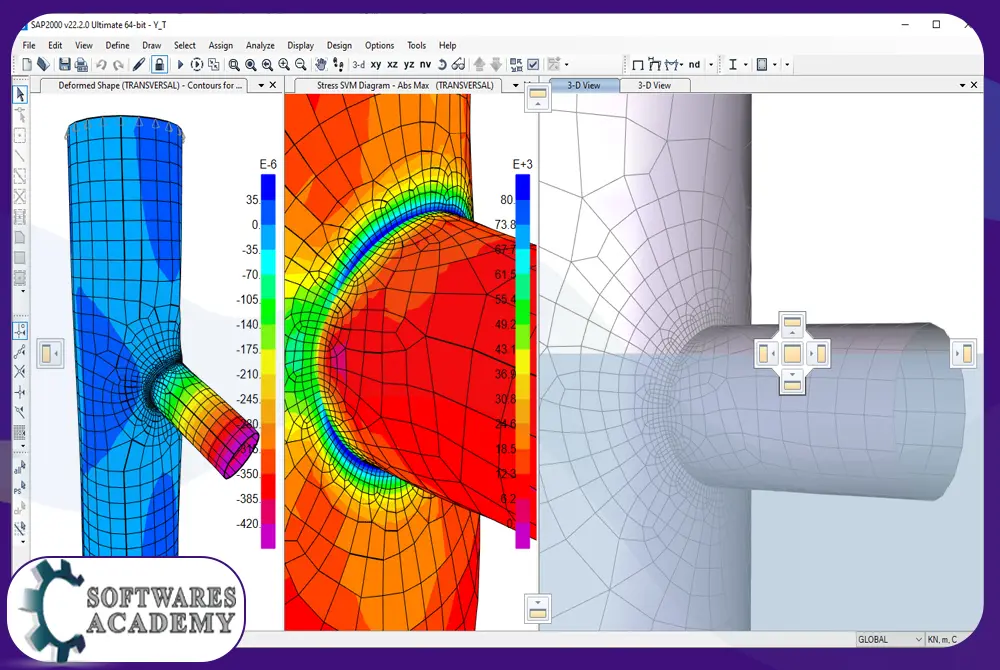Print graphics with the printer icon
1000x670 pixels.
[x=81, y=64]
